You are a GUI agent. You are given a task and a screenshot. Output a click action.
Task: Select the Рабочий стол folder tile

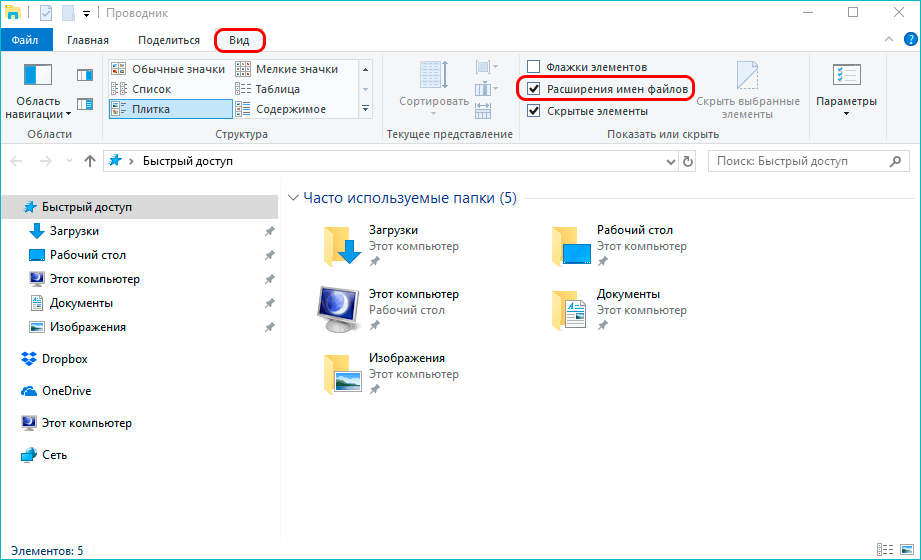(x=619, y=246)
